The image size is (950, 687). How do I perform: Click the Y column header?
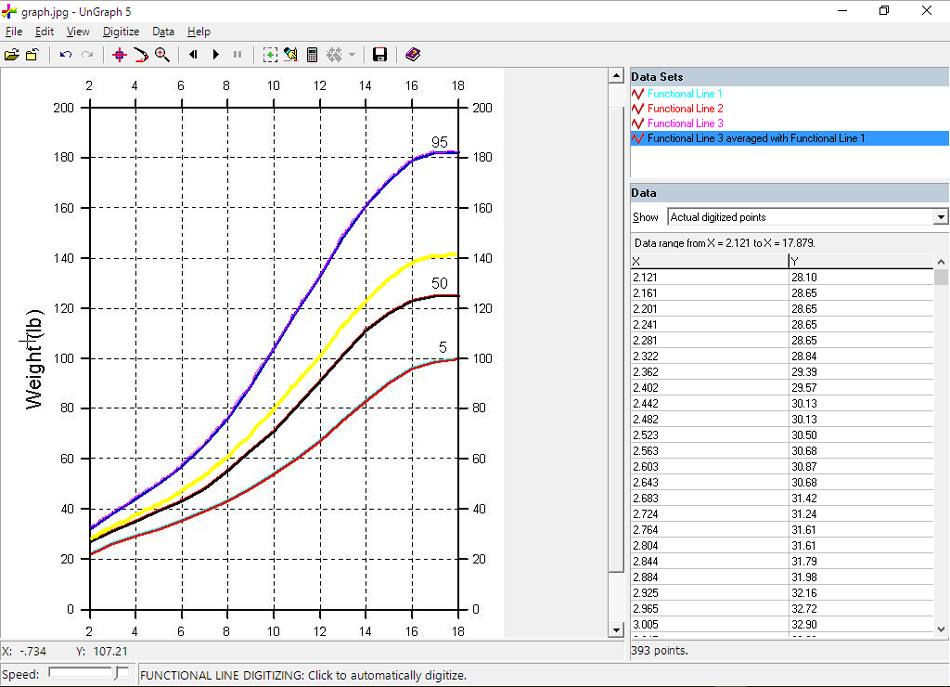point(861,261)
